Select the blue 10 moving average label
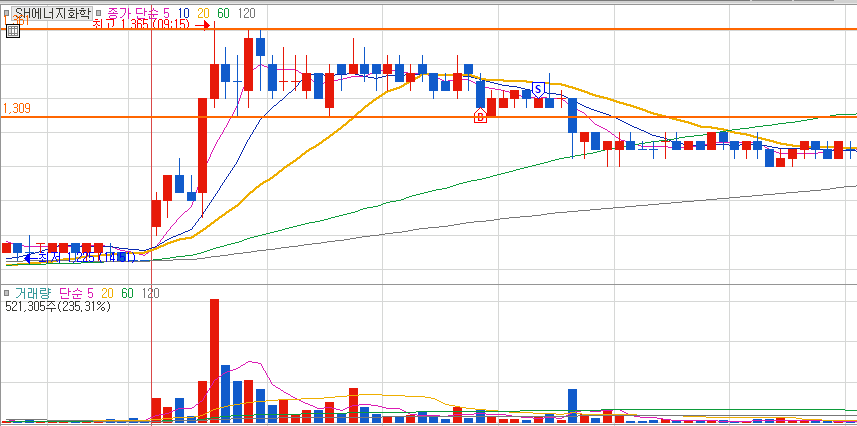 point(184,13)
